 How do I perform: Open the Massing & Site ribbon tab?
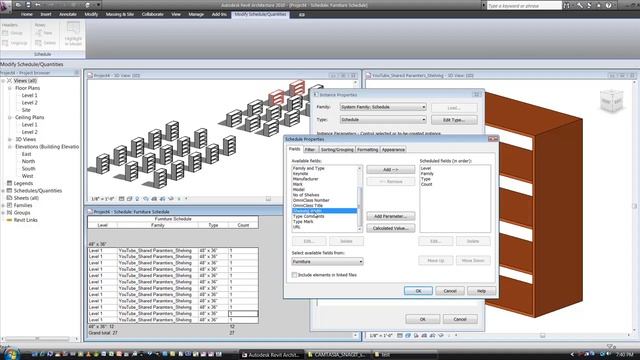coord(120,14)
